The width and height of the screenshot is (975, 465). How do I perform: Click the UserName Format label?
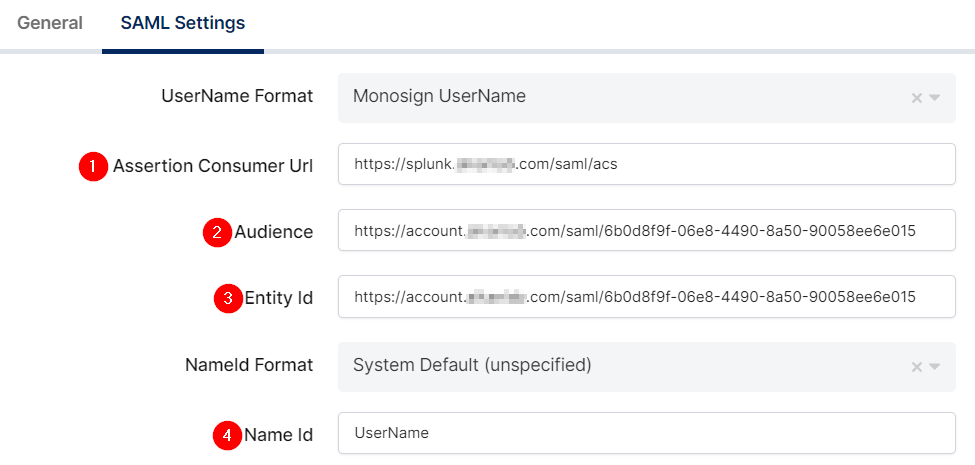click(237, 96)
